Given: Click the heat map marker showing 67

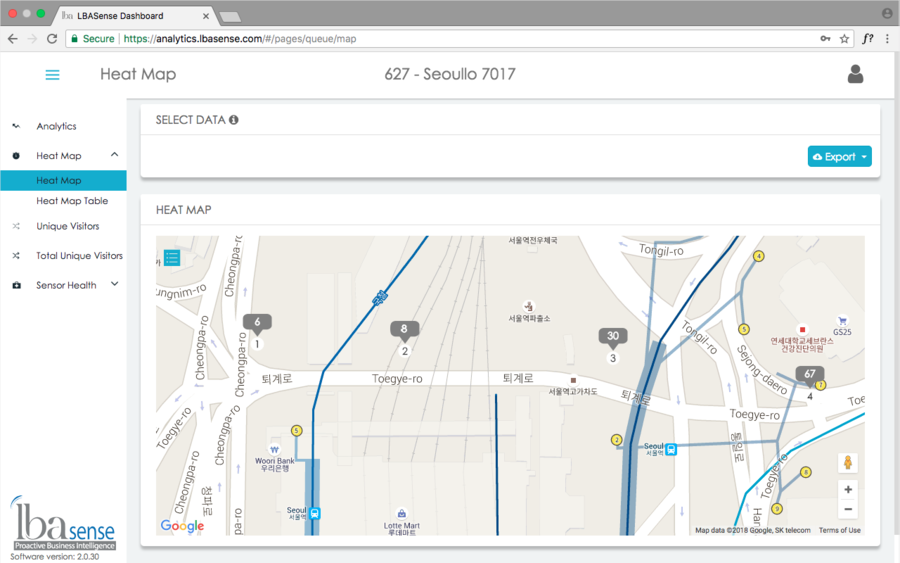Looking at the screenshot, I should pos(810,374).
